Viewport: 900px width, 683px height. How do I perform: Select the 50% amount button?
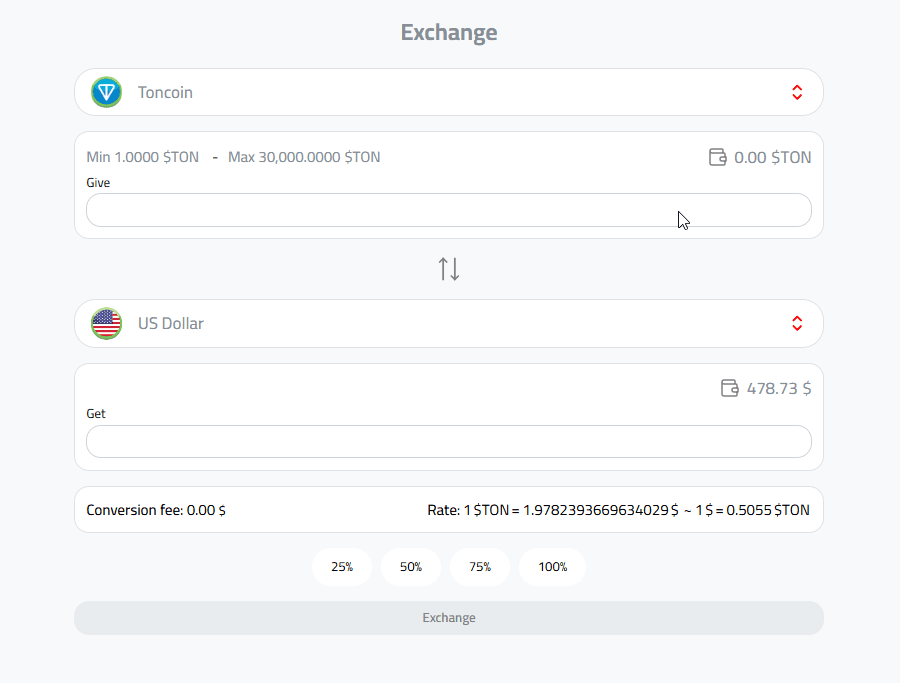click(x=411, y=567)
